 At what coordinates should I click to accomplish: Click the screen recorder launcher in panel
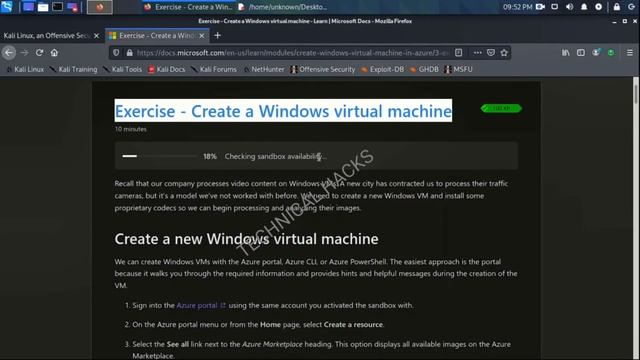coord(73,7)
